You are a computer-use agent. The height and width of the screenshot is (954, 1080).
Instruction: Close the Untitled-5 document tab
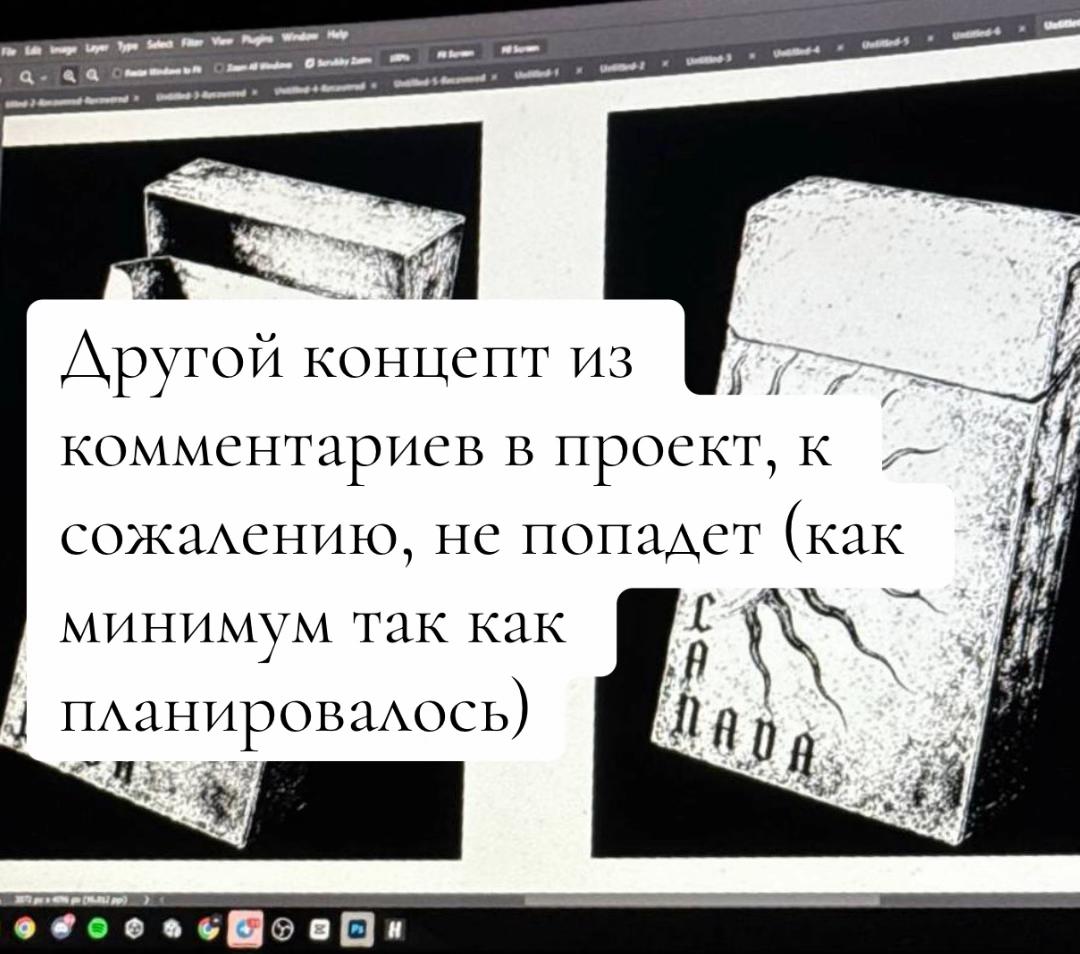[933, 40]
